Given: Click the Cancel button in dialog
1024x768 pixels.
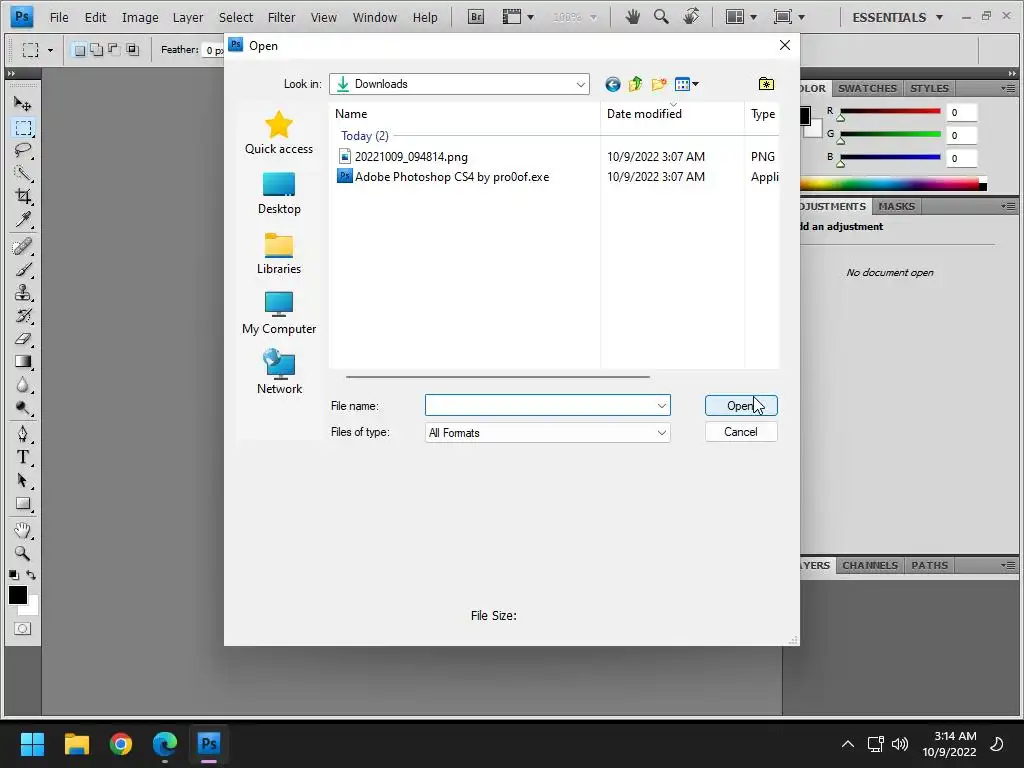Looking at the screenshot, I should (741, 432).
